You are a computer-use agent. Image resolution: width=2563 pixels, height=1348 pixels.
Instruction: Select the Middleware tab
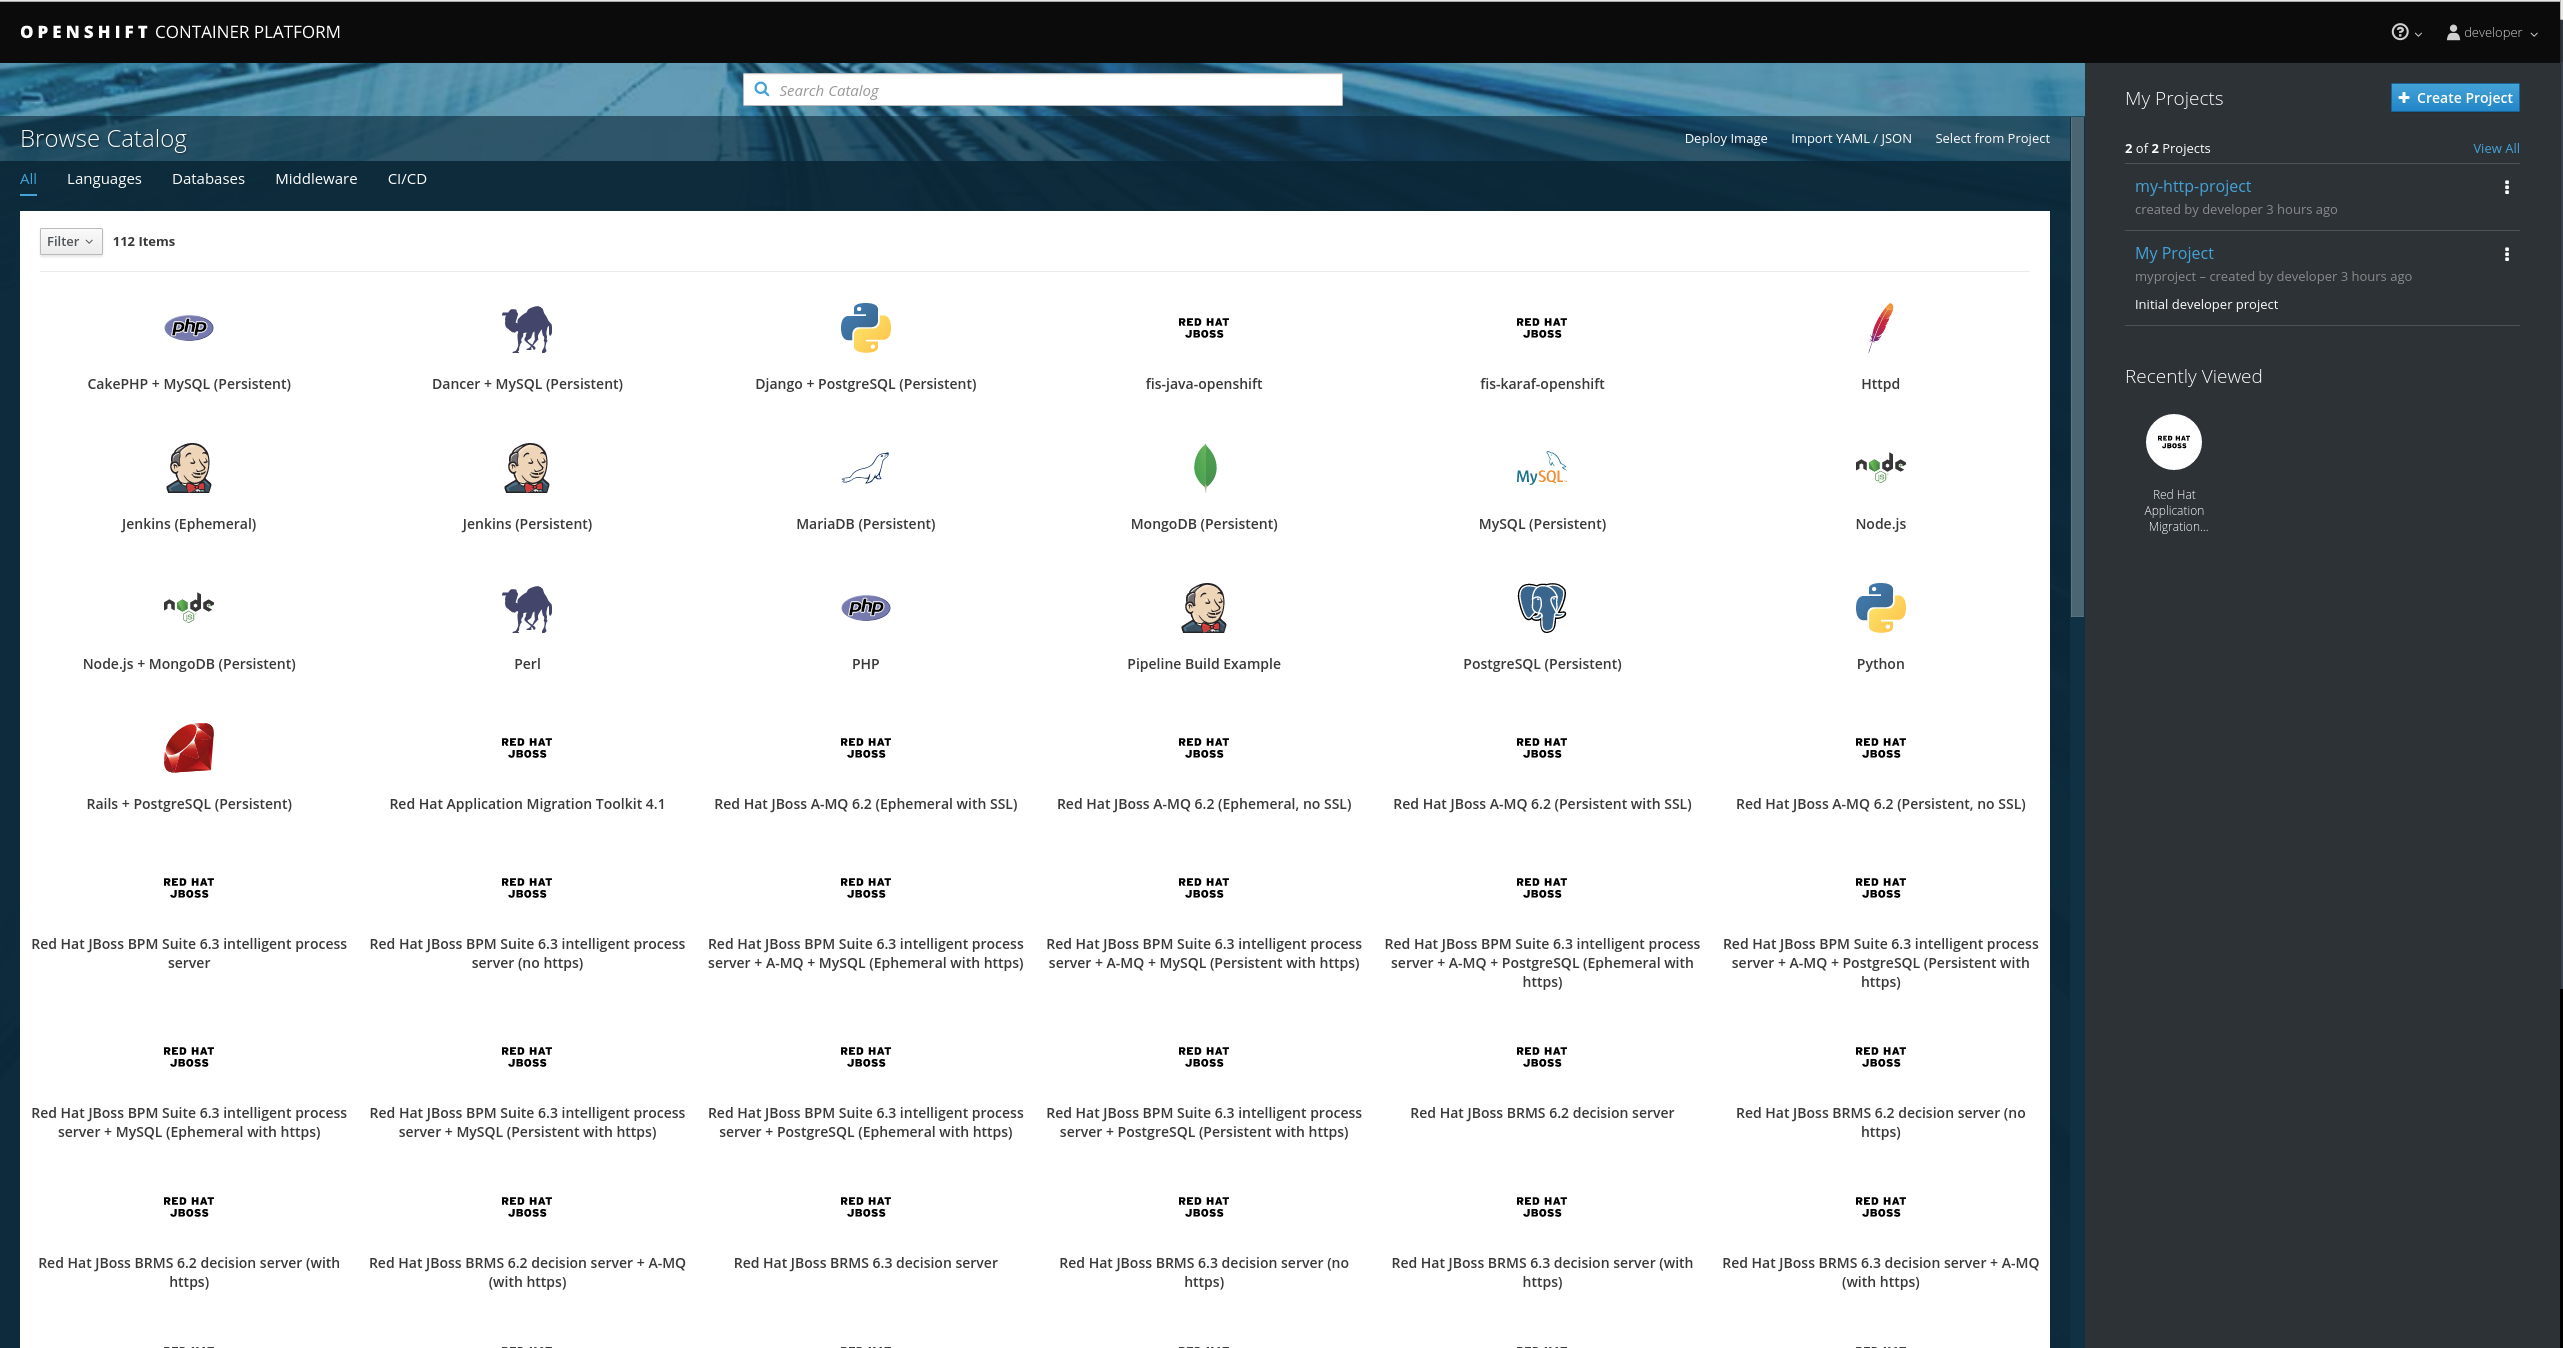tap(315, 178)
